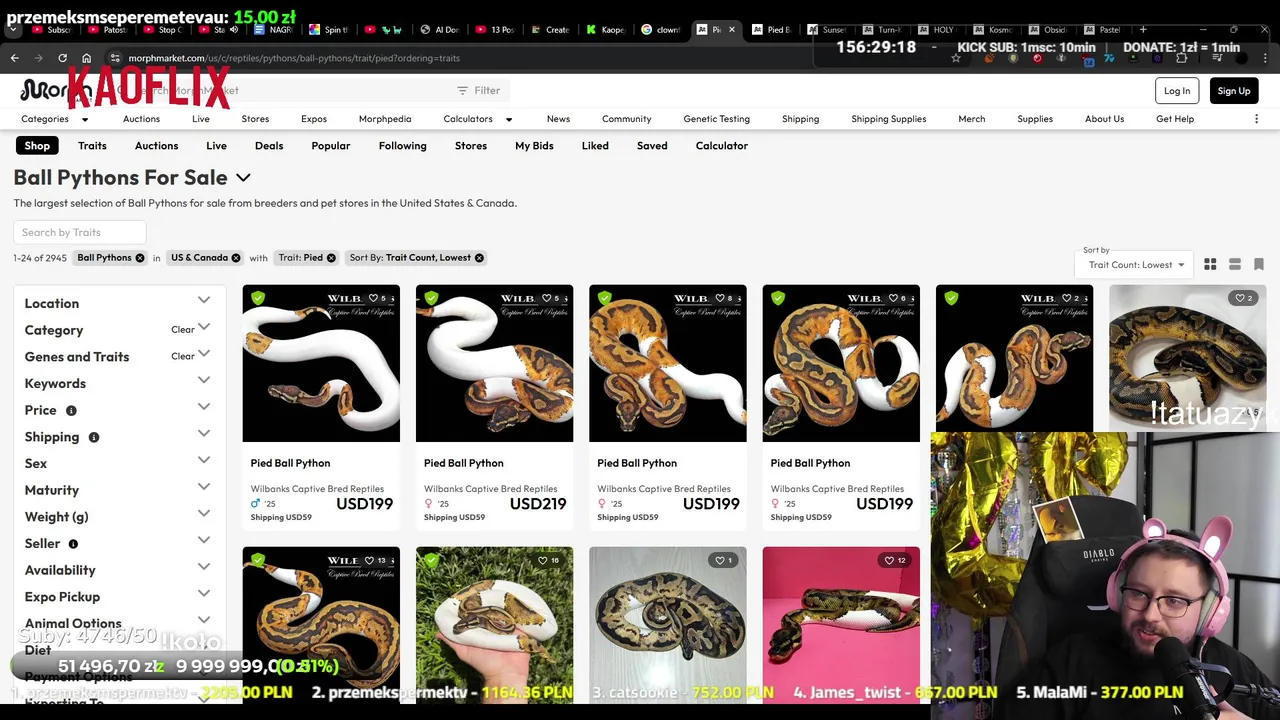Viewport: 1280px width, 720px height.
Task: Expand the Category filter section
Action: pos(204,329)
